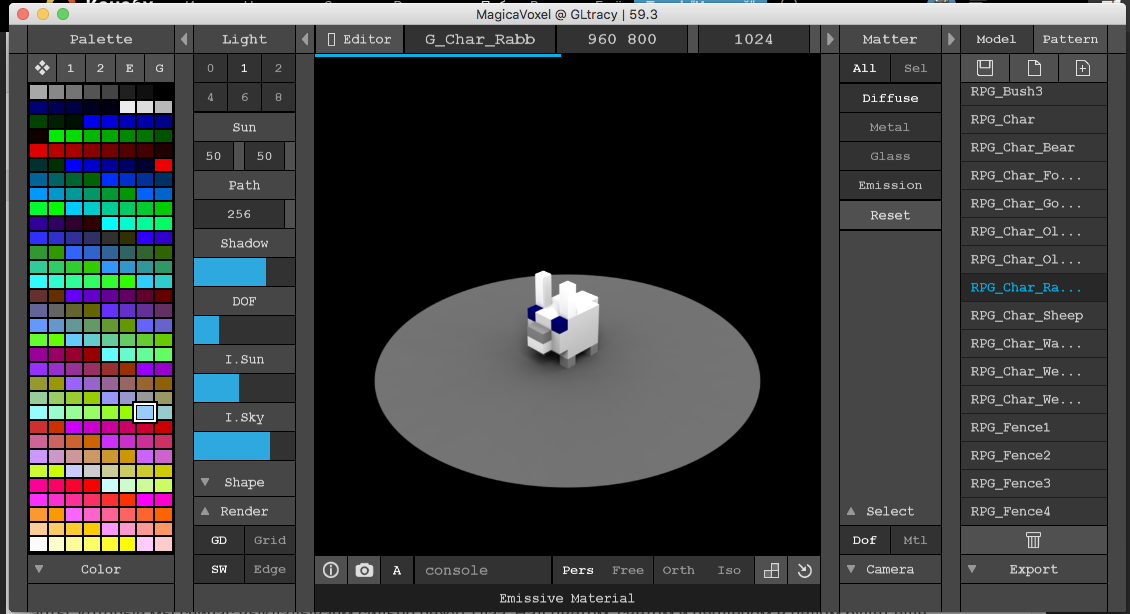
Task: Click the grid layout icon beside Iso
Action: pyautogui.click(x=770, y=570)
